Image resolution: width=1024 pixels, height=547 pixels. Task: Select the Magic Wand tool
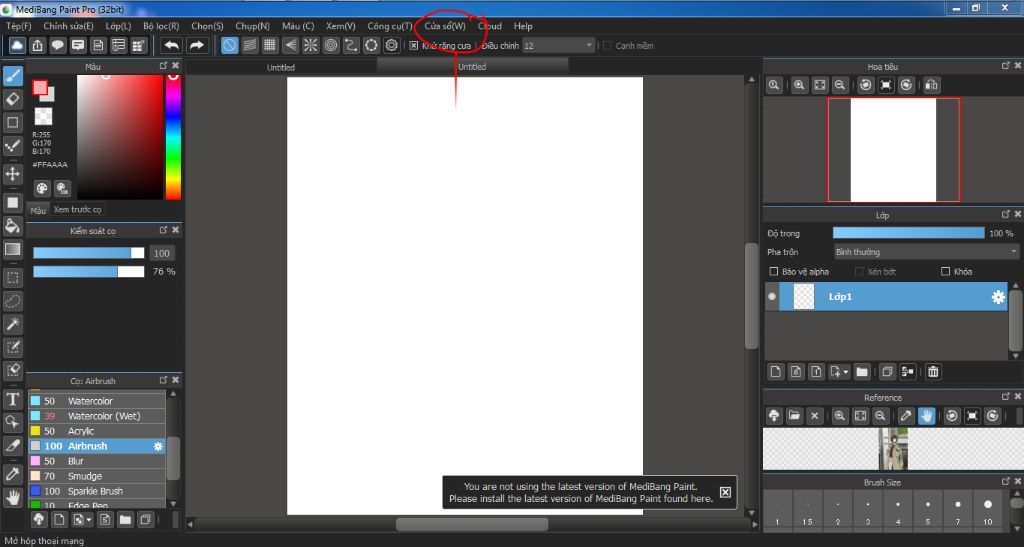tap(12, 324)
